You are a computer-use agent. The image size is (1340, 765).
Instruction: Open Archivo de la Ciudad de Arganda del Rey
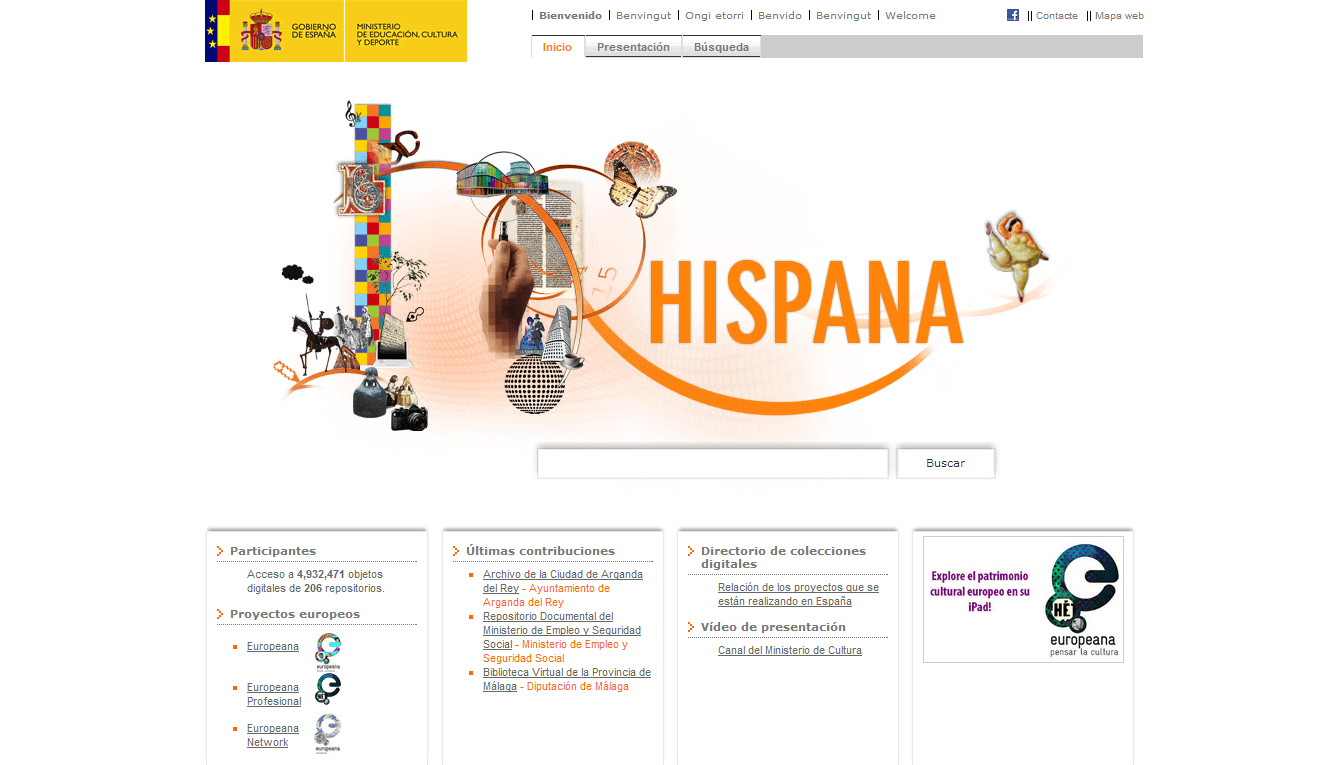(x=563, y=582)
